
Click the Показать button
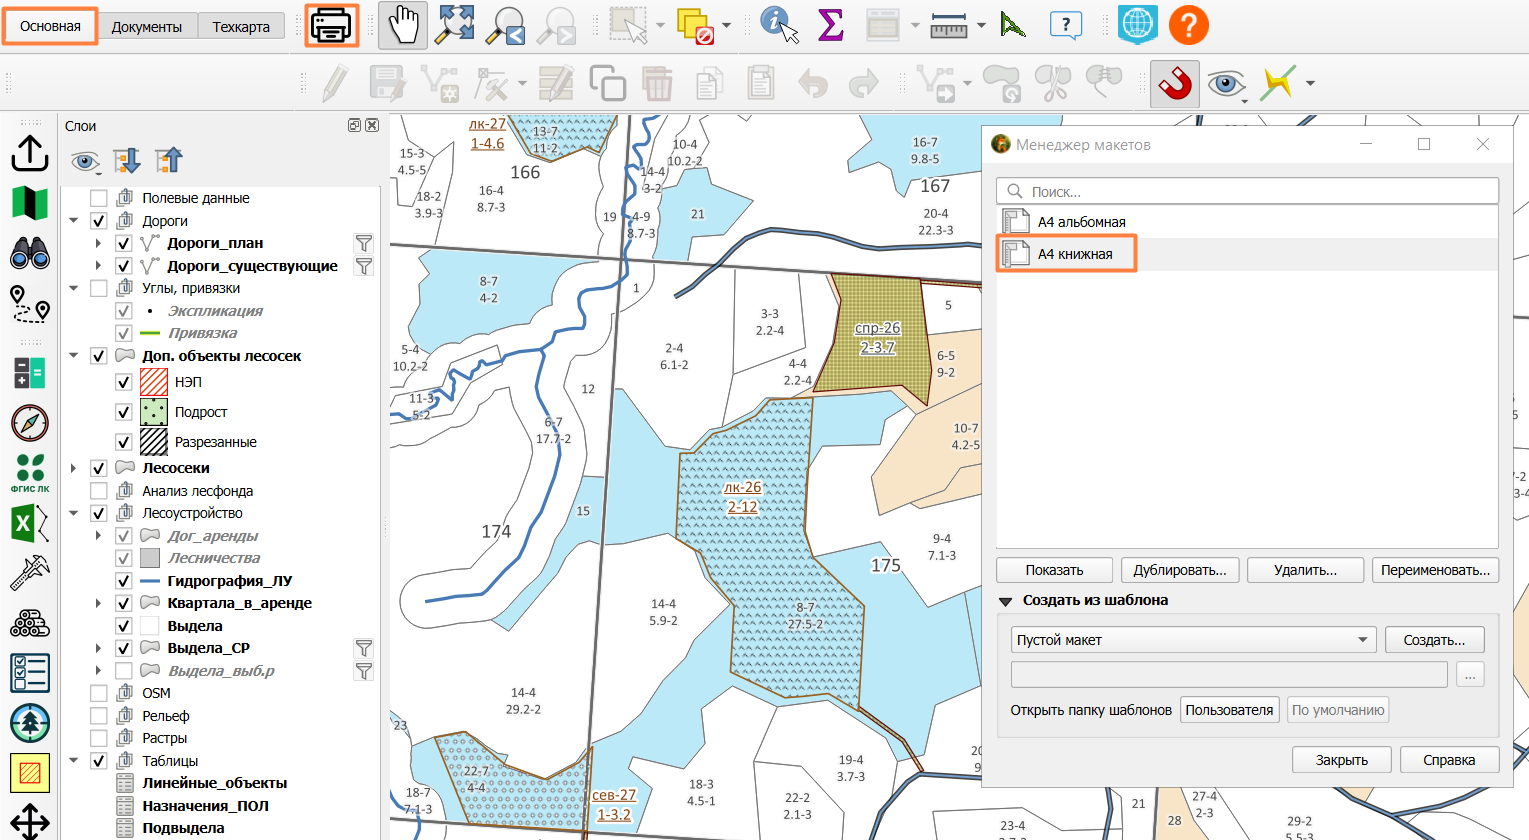1054,570
